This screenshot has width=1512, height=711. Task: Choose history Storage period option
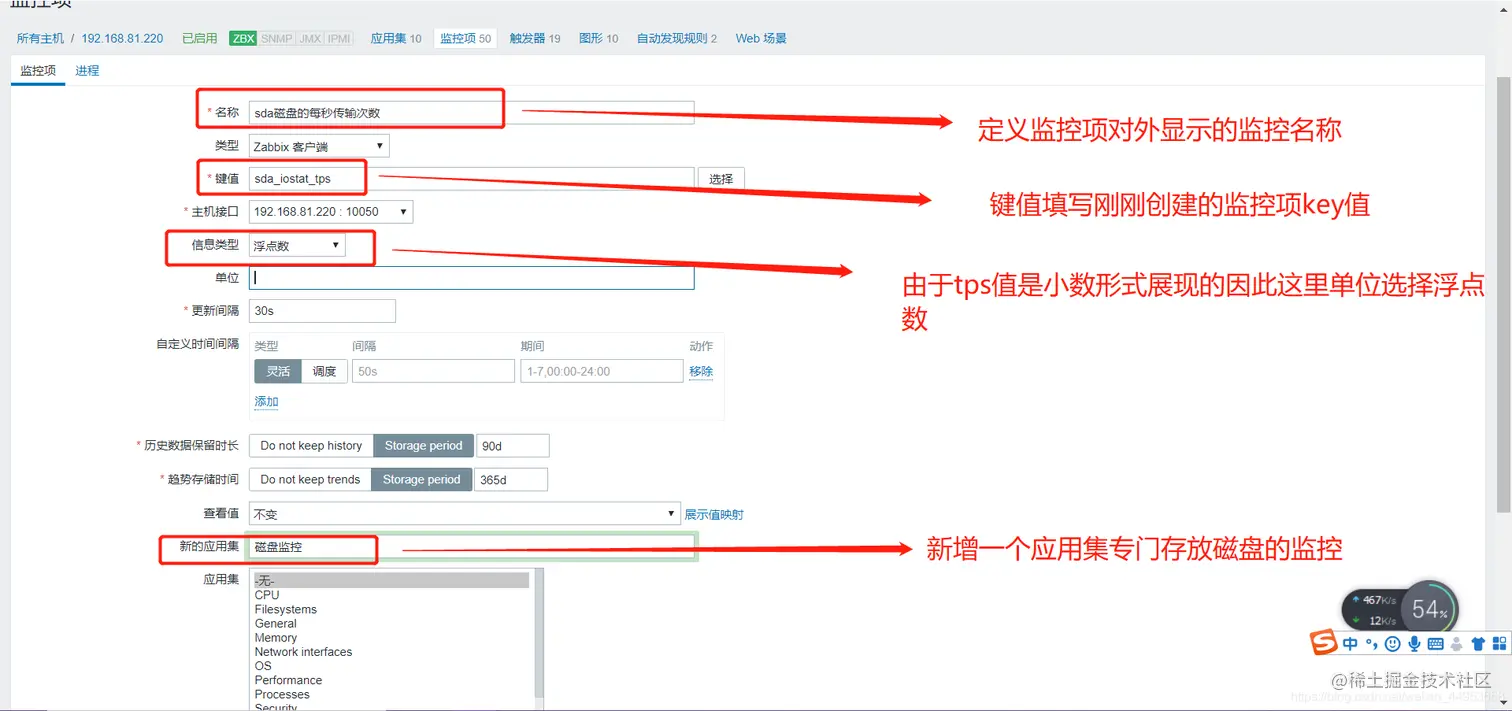point(424,446)
